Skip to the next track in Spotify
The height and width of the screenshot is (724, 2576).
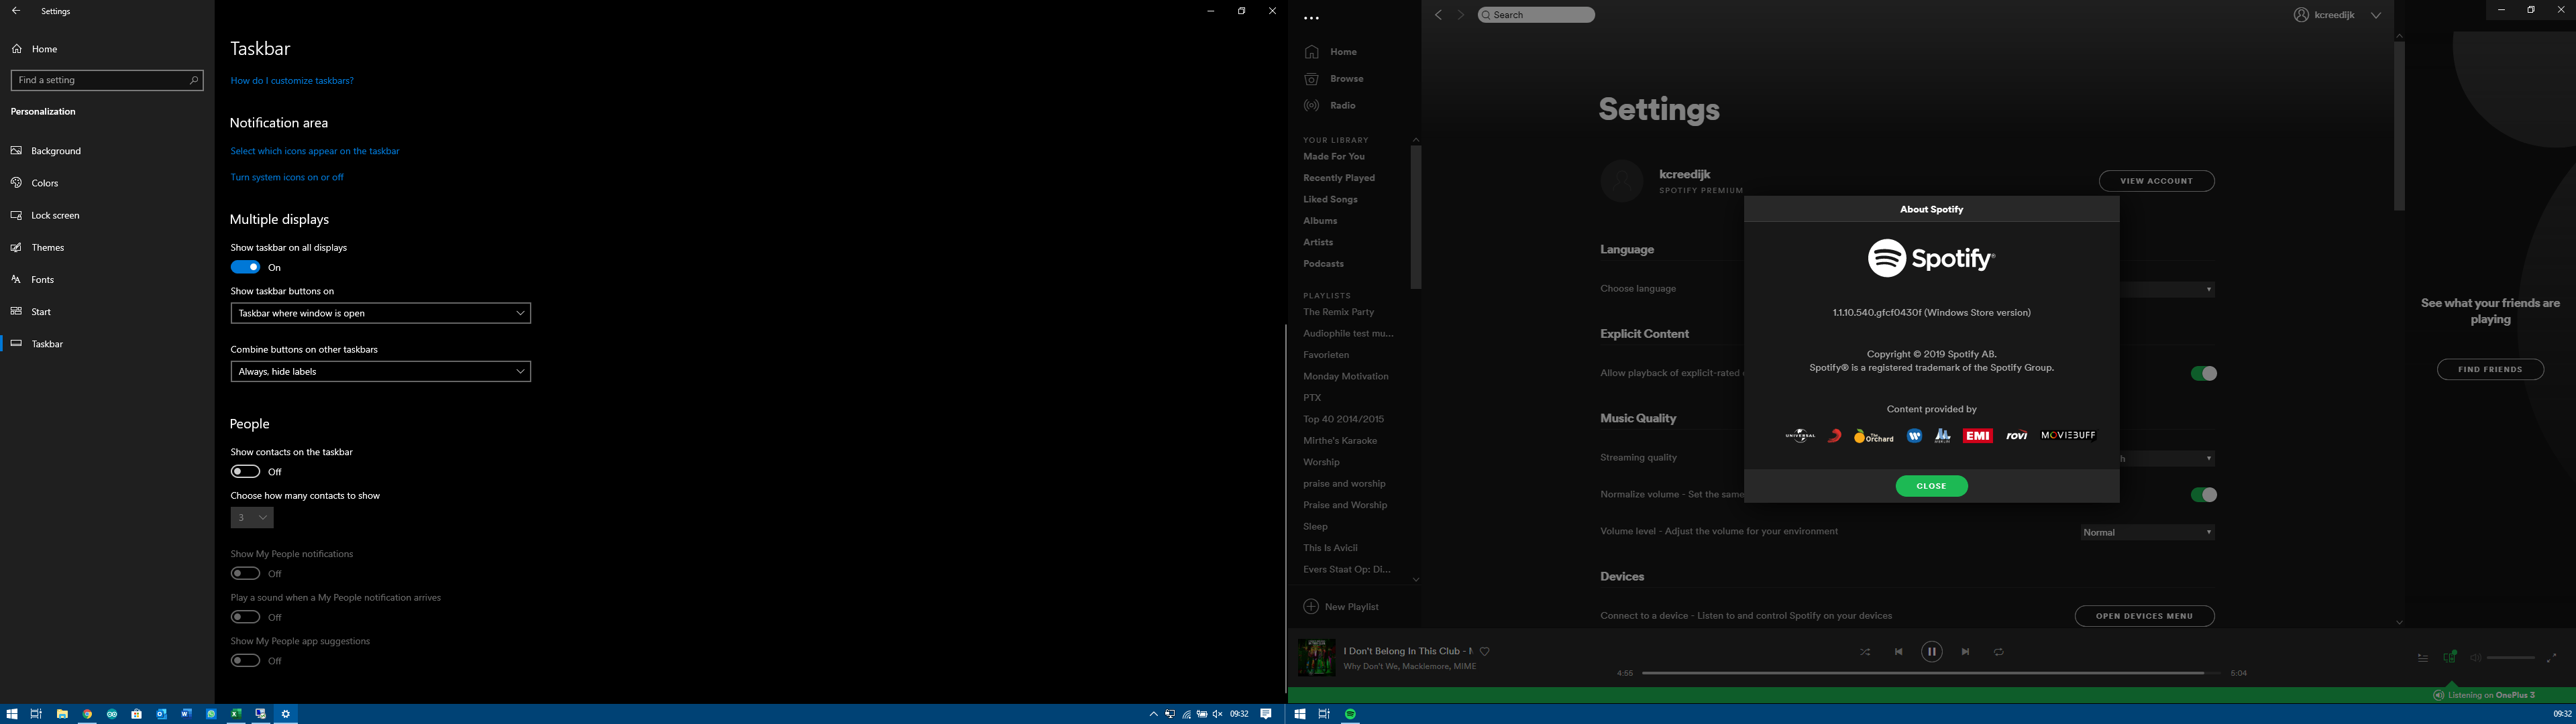(x=1966, y=652)
